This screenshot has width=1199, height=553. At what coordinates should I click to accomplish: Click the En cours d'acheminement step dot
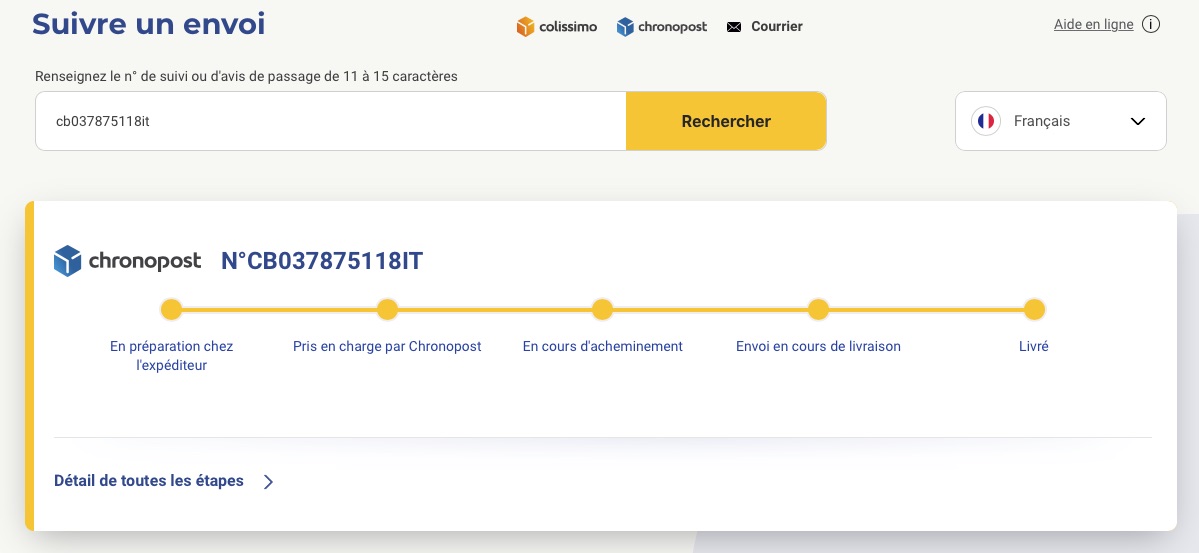pos(603,310)
